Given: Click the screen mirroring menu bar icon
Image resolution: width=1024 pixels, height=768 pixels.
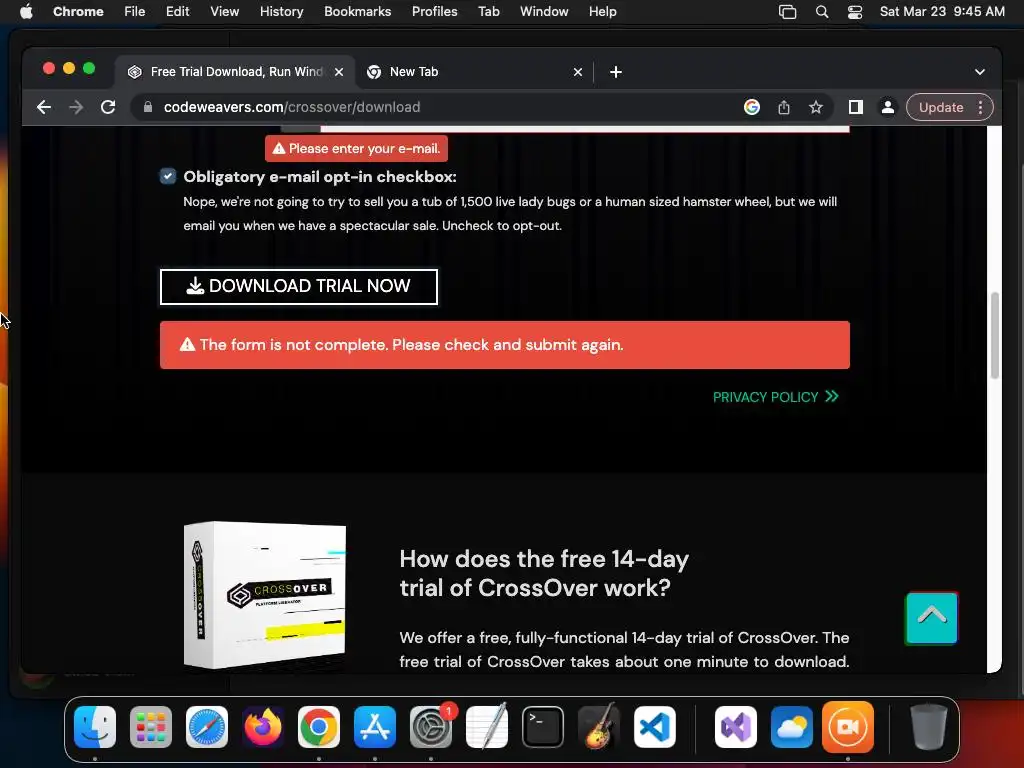Looking at the screenshot, I should tap(788, 11).
